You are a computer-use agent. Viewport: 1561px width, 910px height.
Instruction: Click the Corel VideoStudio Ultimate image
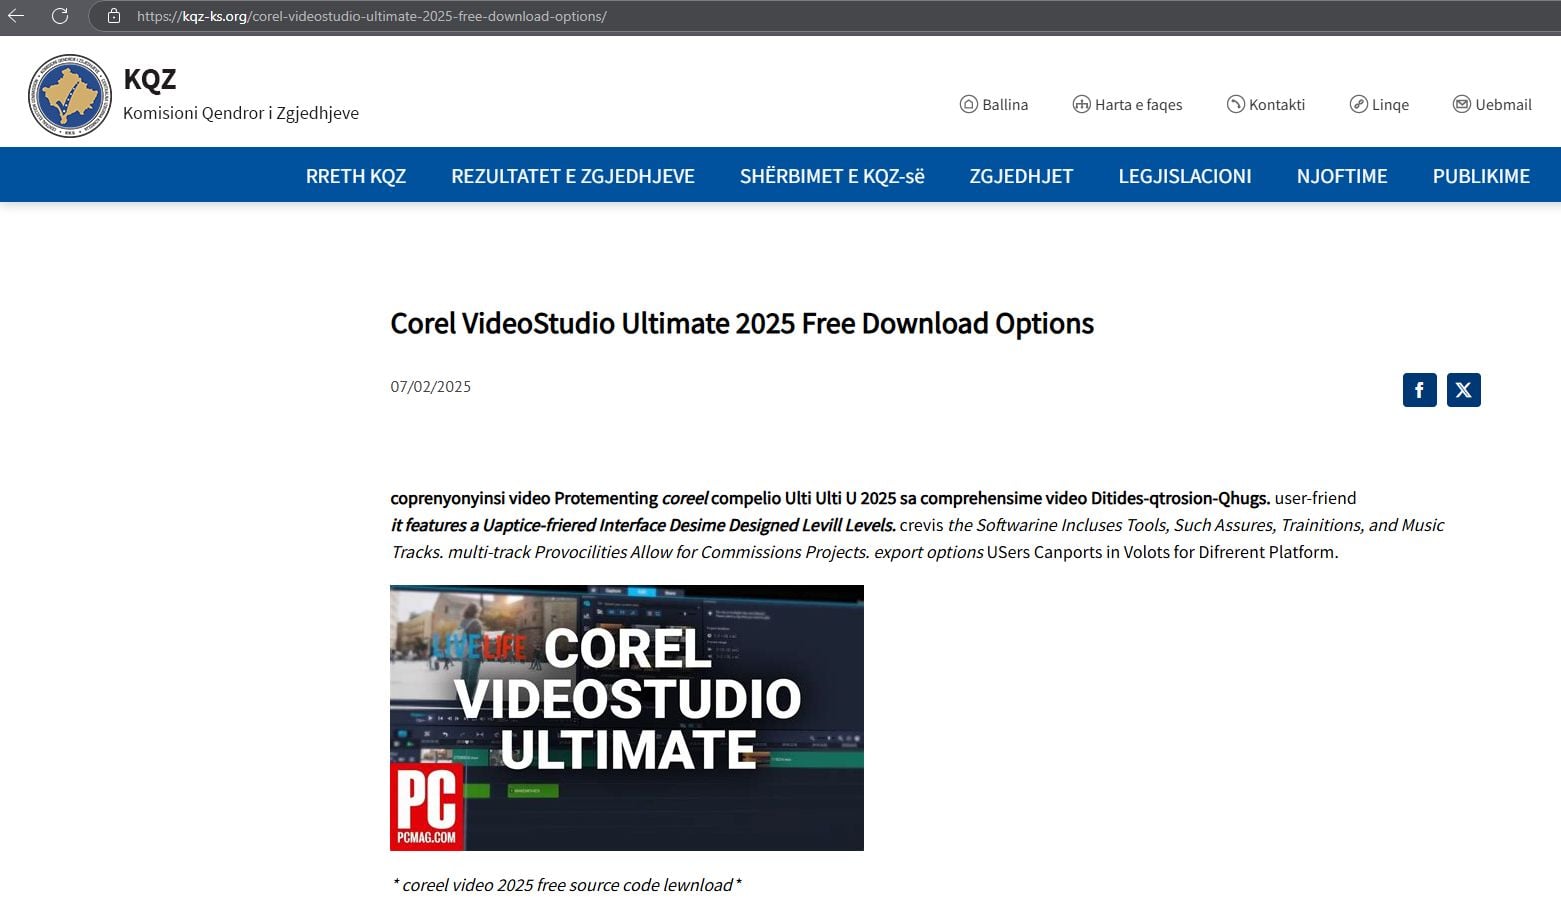tap(627, 718)
